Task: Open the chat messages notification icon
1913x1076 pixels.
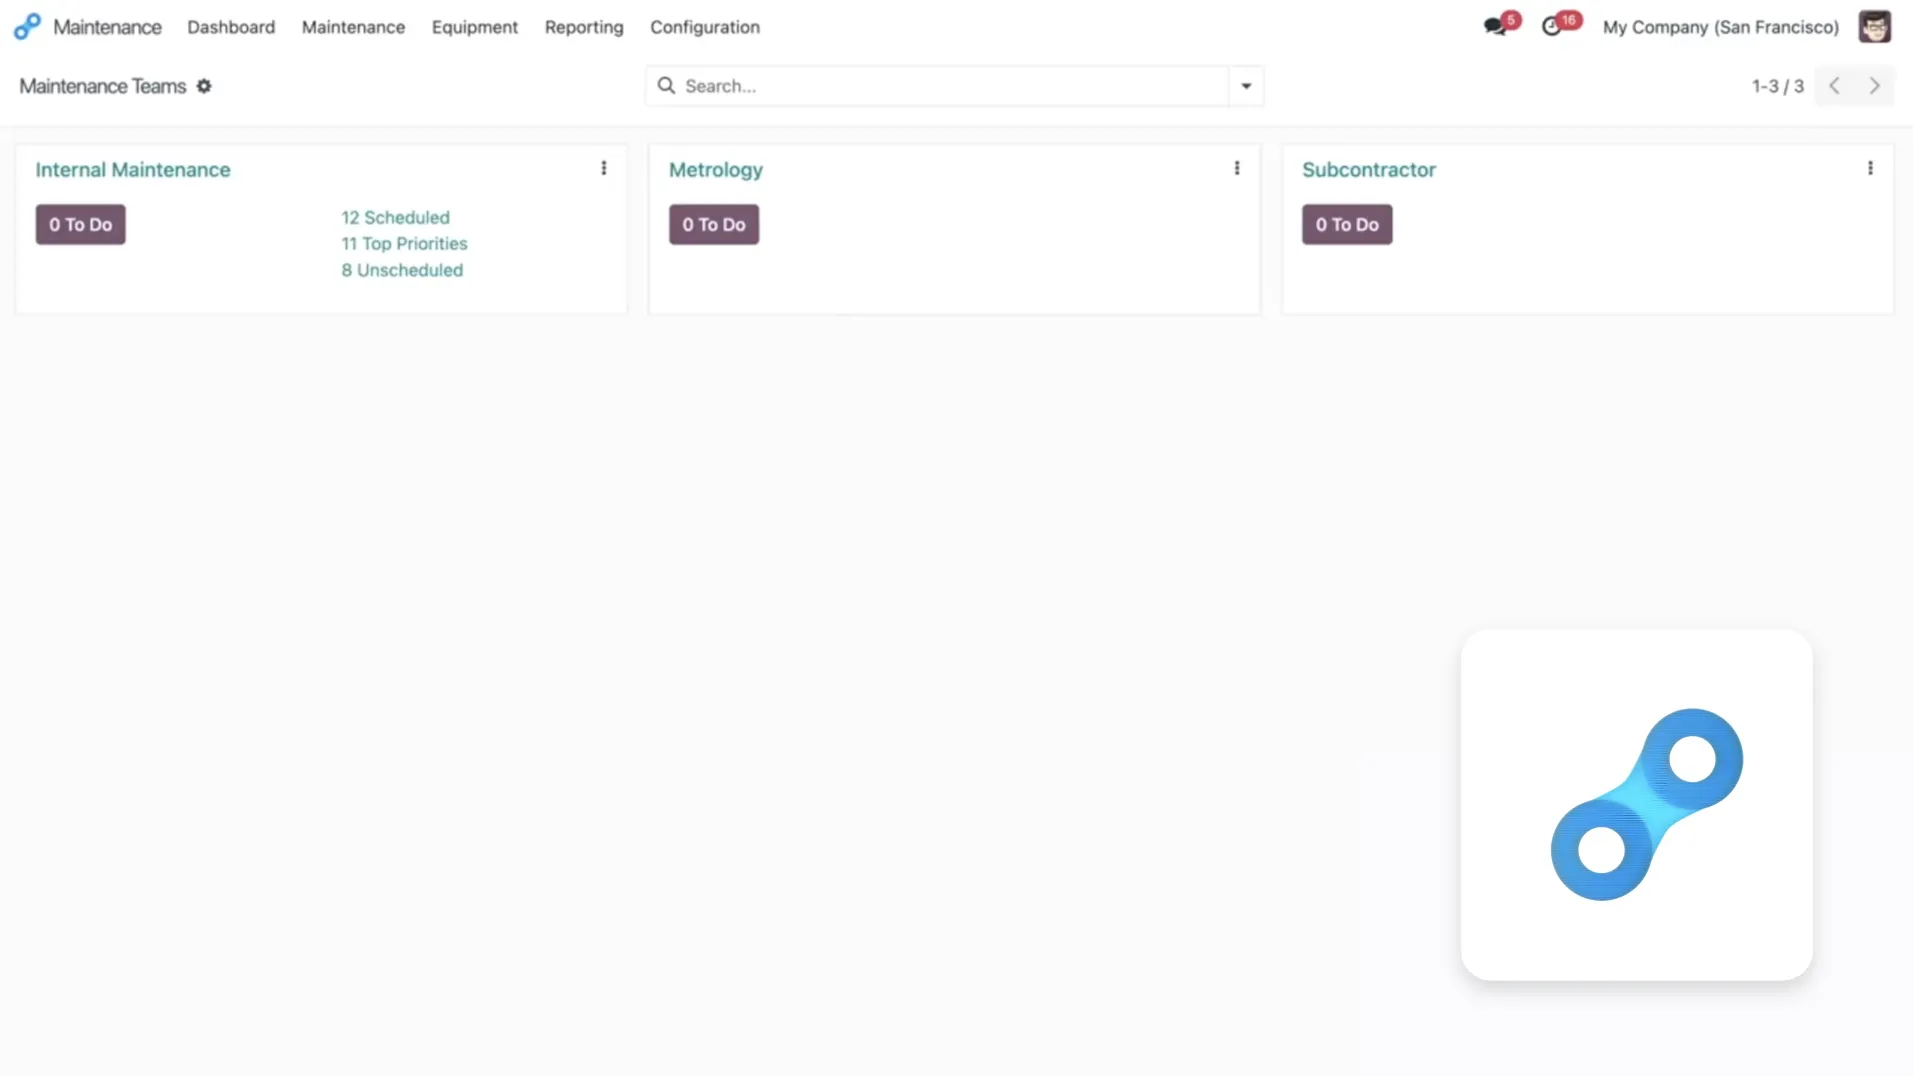Action: click(1496, 27)
